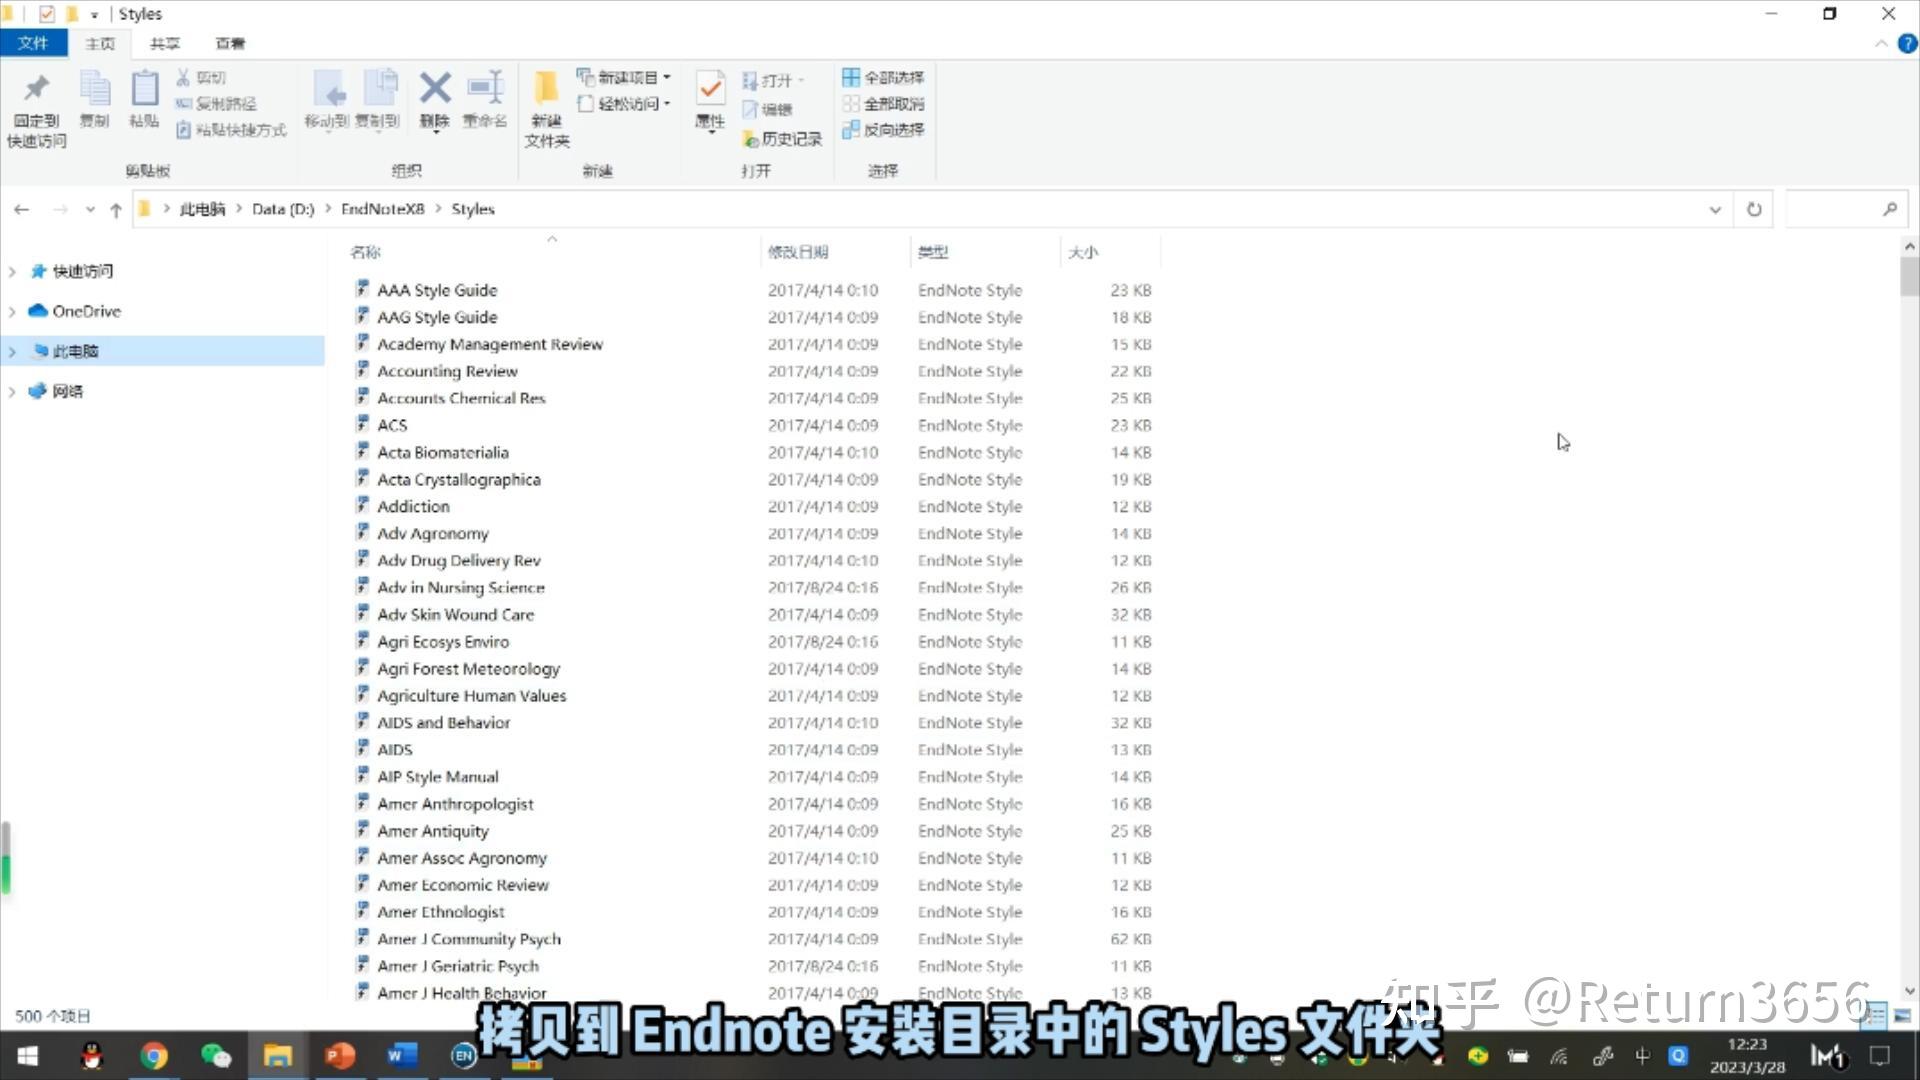Switch to the Share (共享) tab

165,43
